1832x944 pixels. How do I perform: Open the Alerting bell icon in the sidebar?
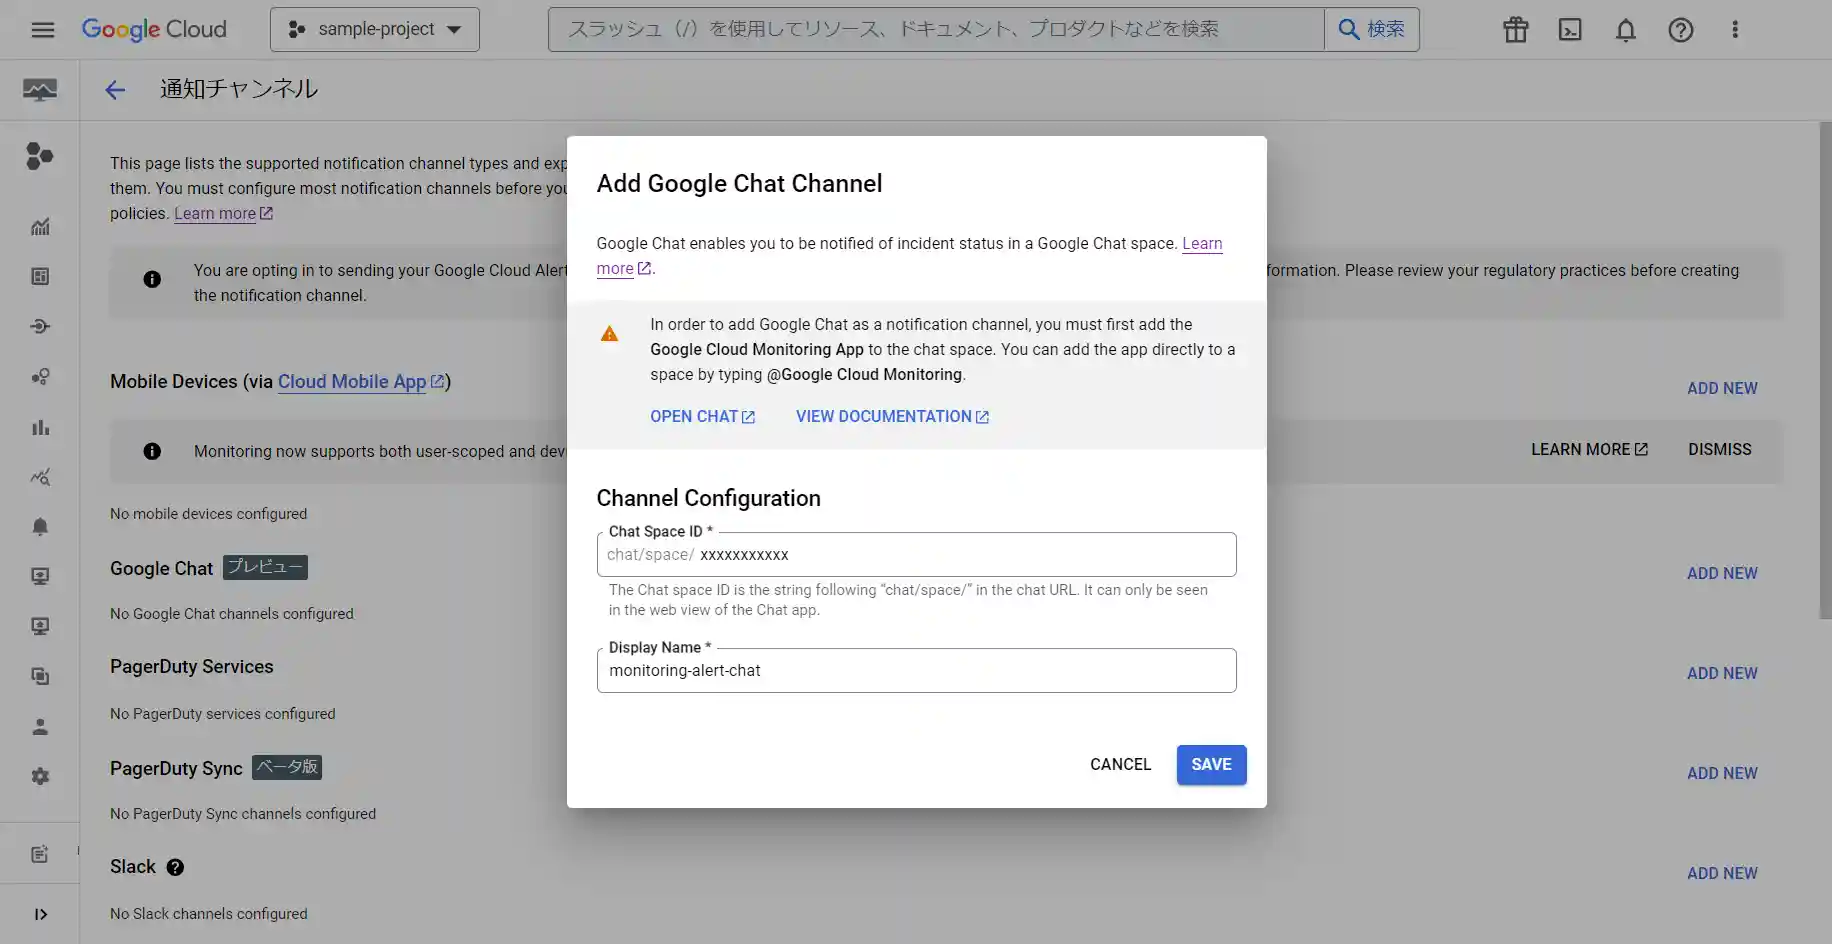click(x=40, y=527)
